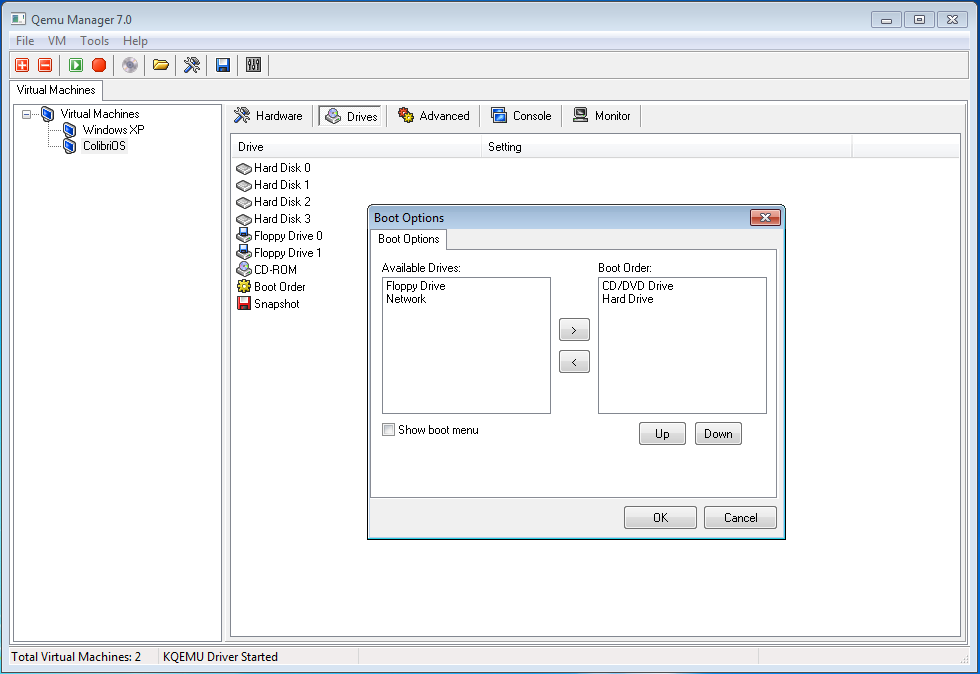Select Hard Drive in Boot Order list
The height and width of the screenshot is (674, 980).
click(x=627, y=299)
